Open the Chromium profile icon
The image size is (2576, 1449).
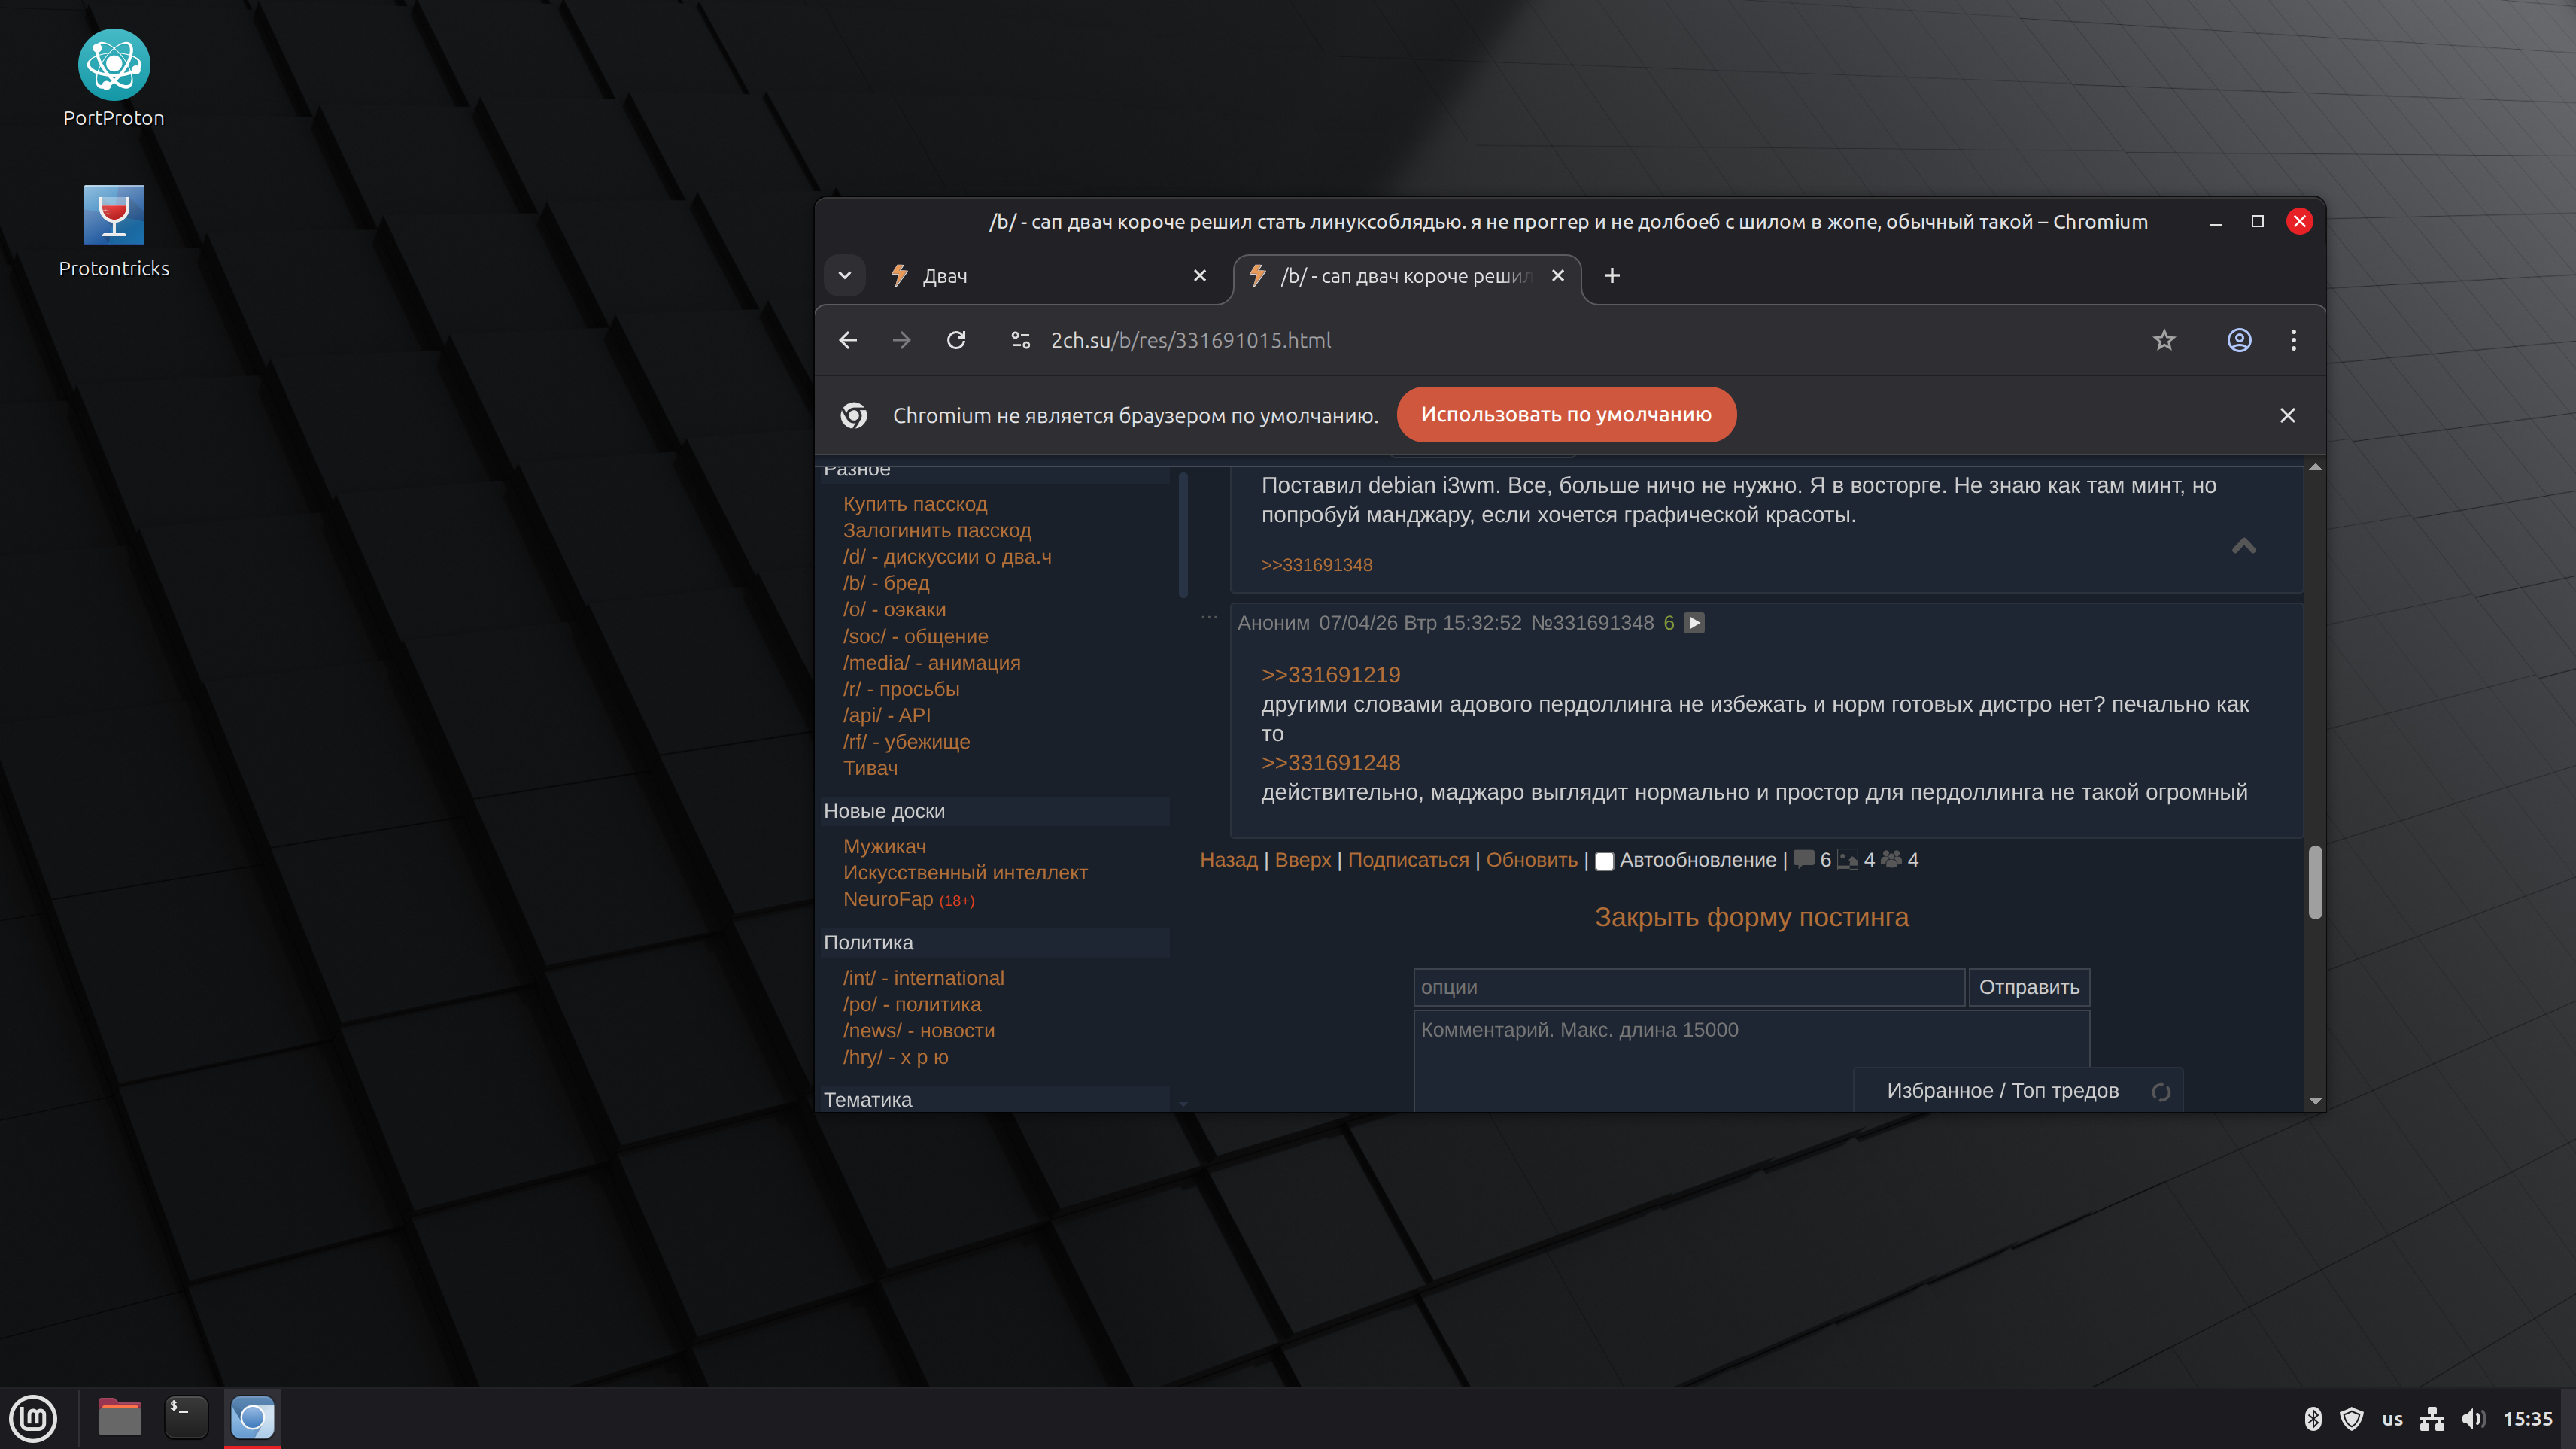point(2239,340)
